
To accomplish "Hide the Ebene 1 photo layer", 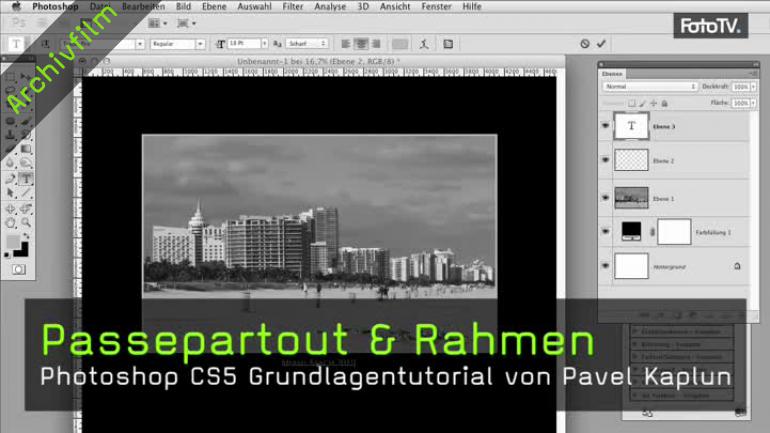I will coord(605,198).
